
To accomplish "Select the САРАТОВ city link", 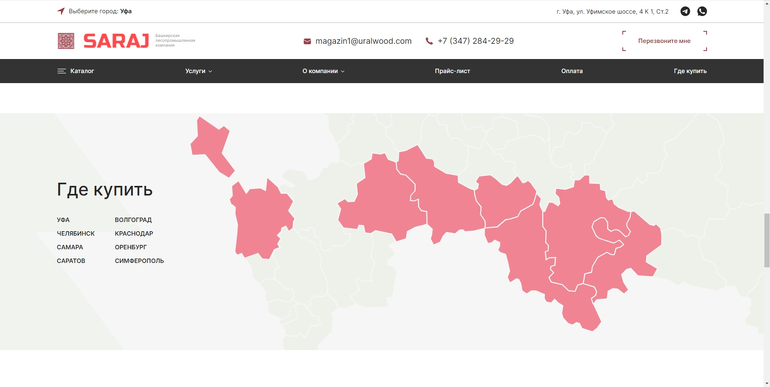I will pyautogui.click(x=71, y=261).
